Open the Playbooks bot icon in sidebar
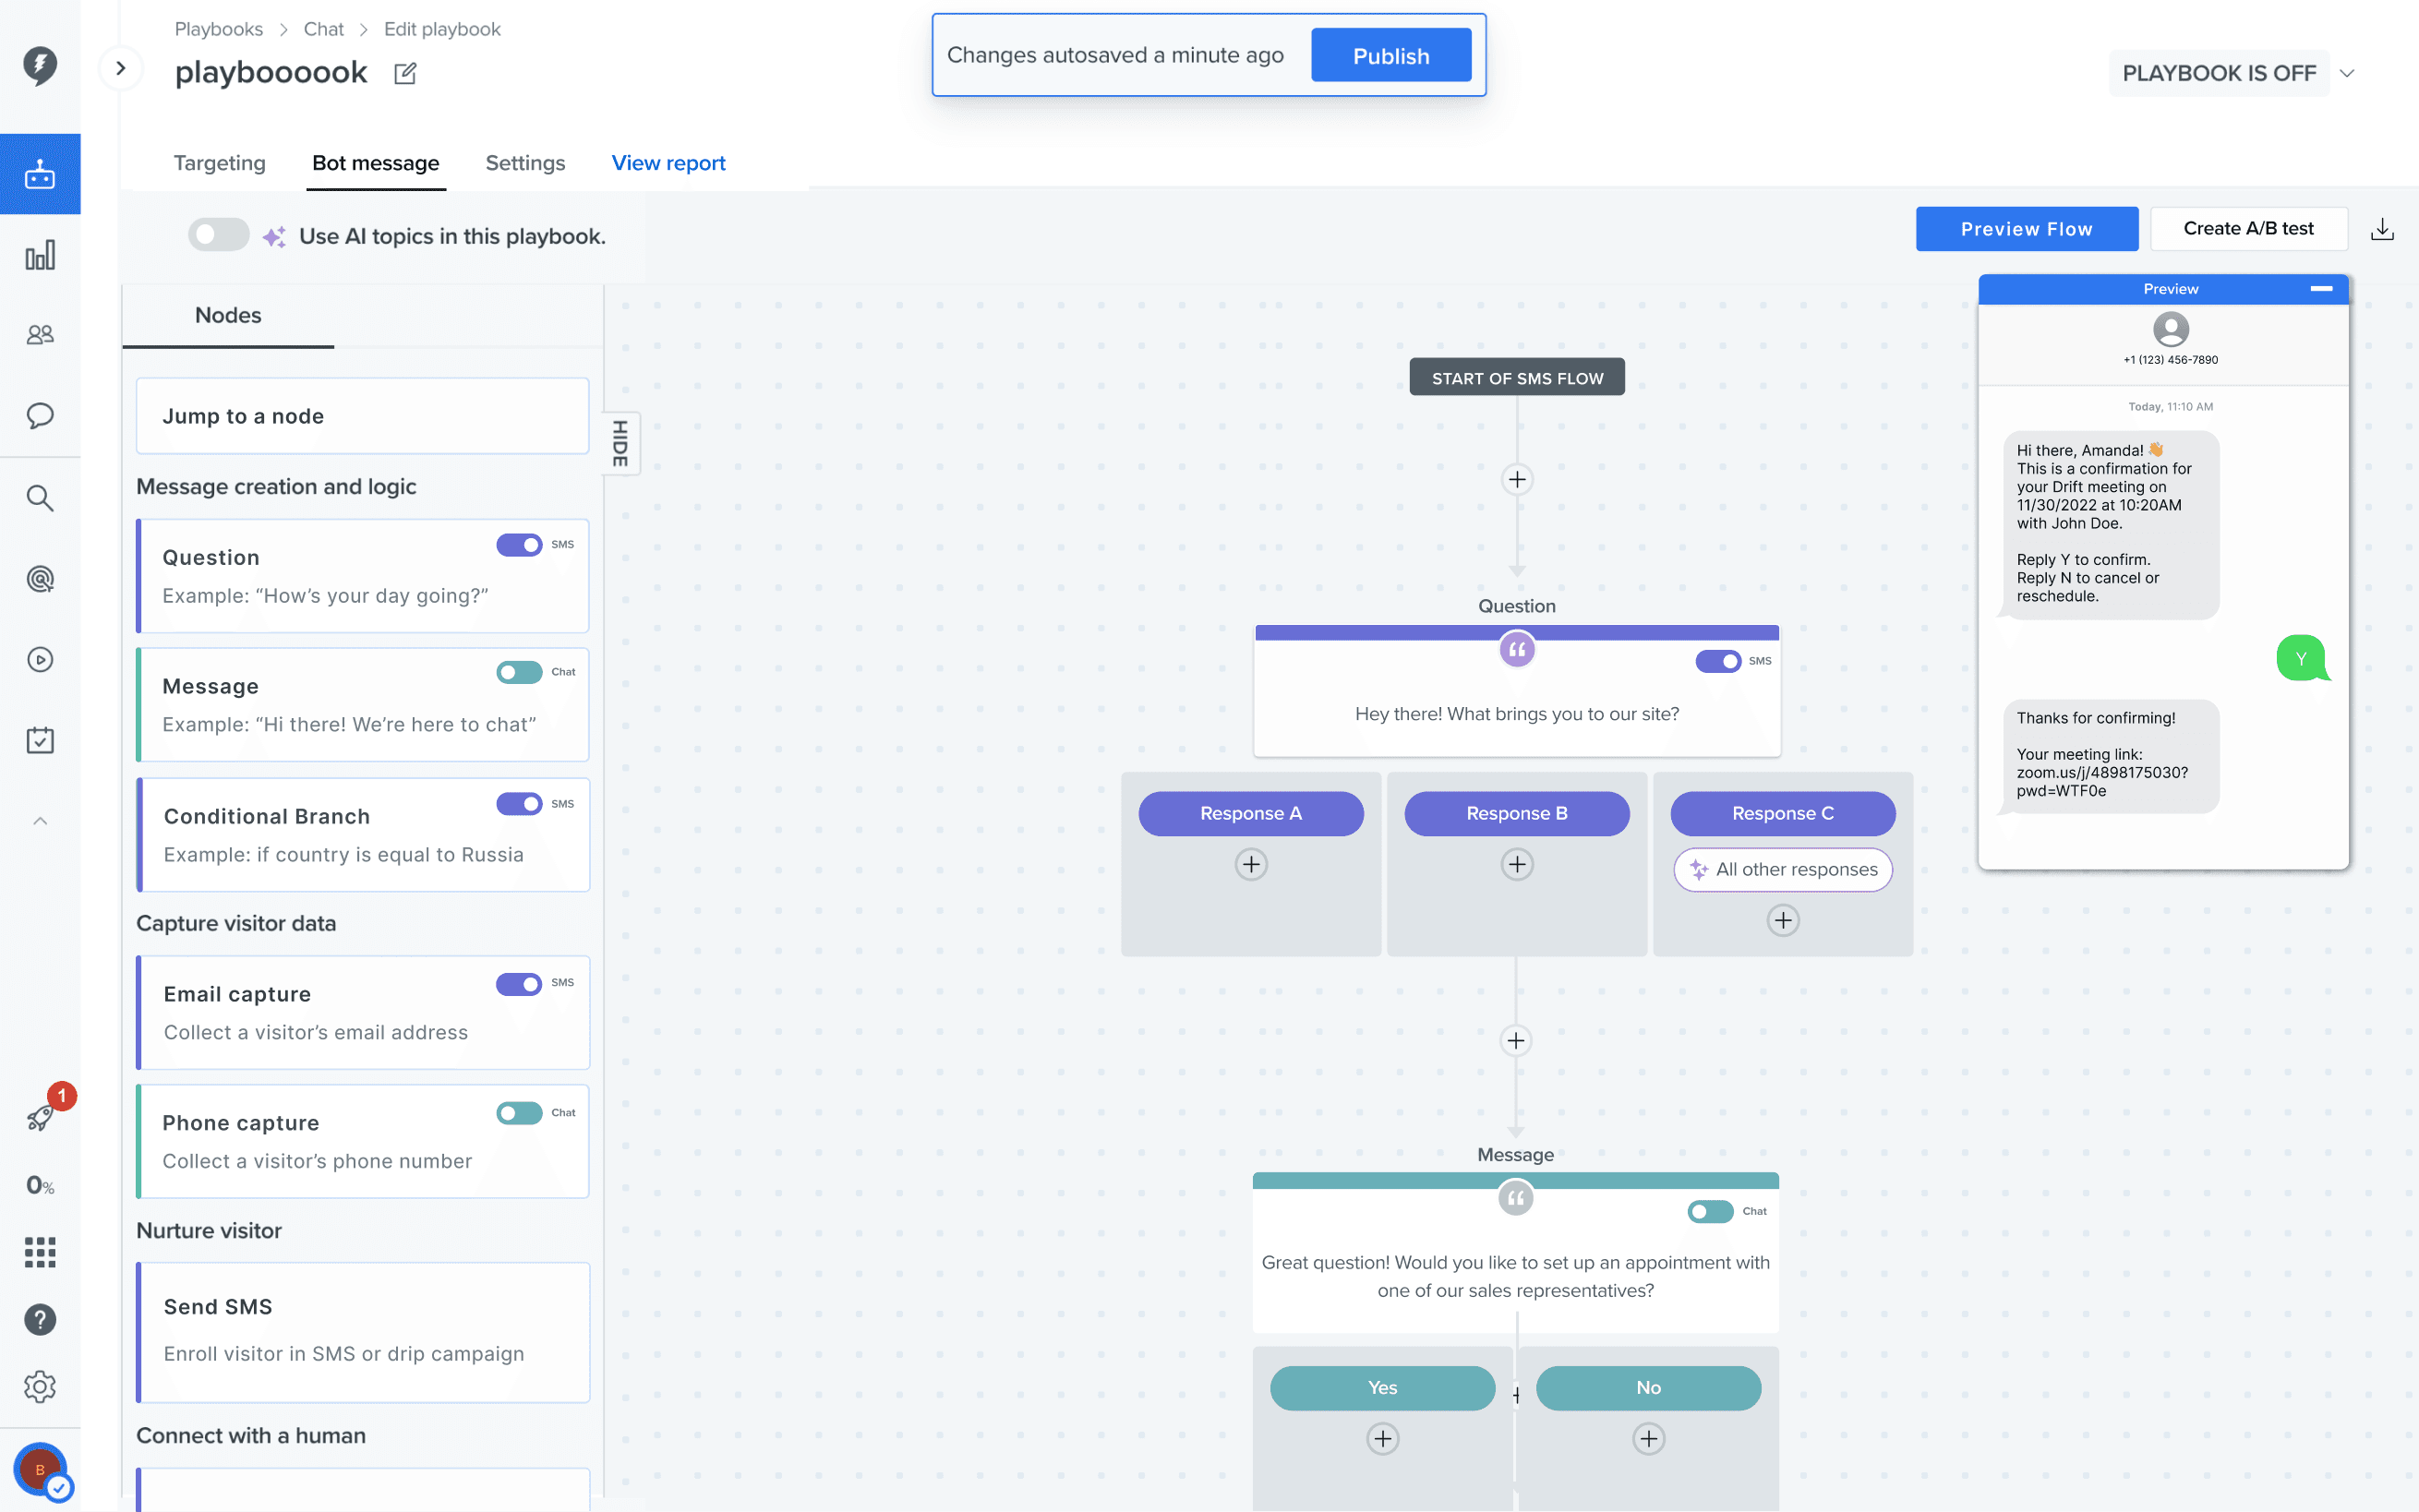This screenshot has width=2419, height=1512. click(40, 174)
